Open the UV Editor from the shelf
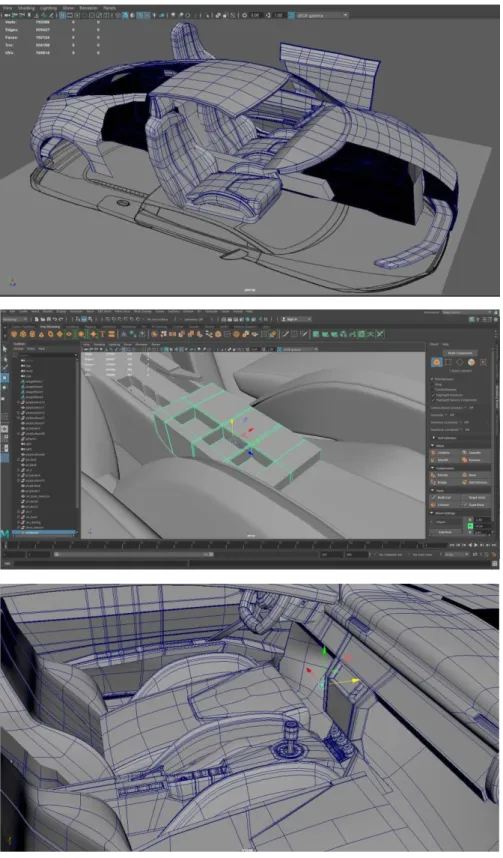Viewport: 503px width, 858px height. pyautogui.click(x=361, y=334)
